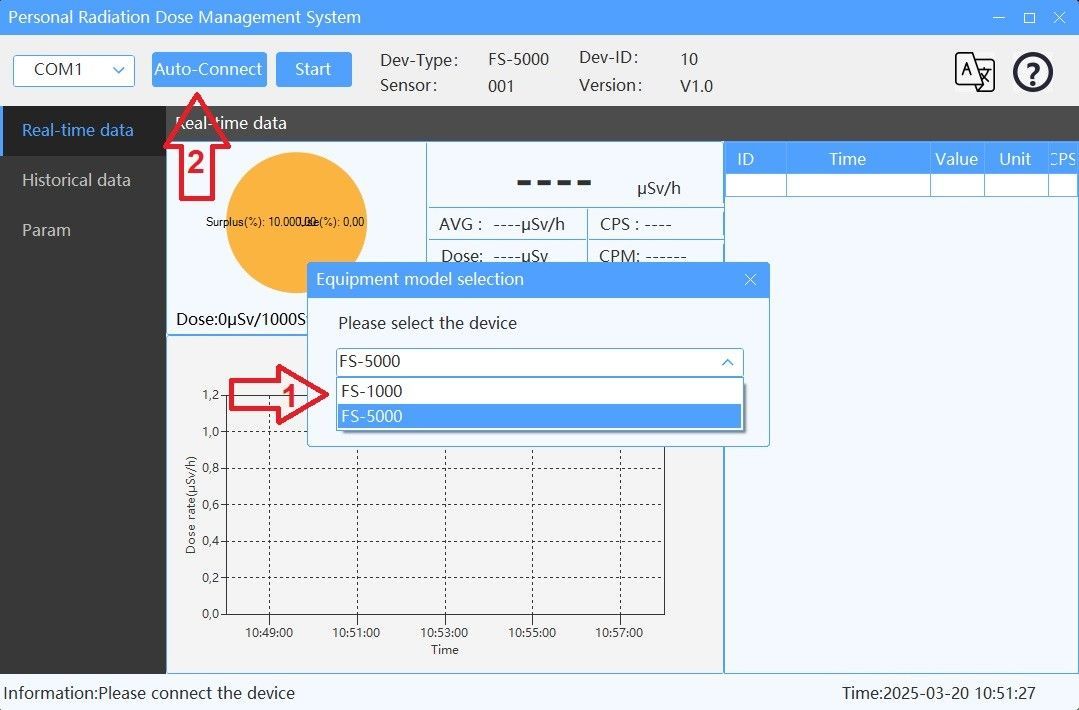
Task: Open the Param tab
Action: click(46, 230)
